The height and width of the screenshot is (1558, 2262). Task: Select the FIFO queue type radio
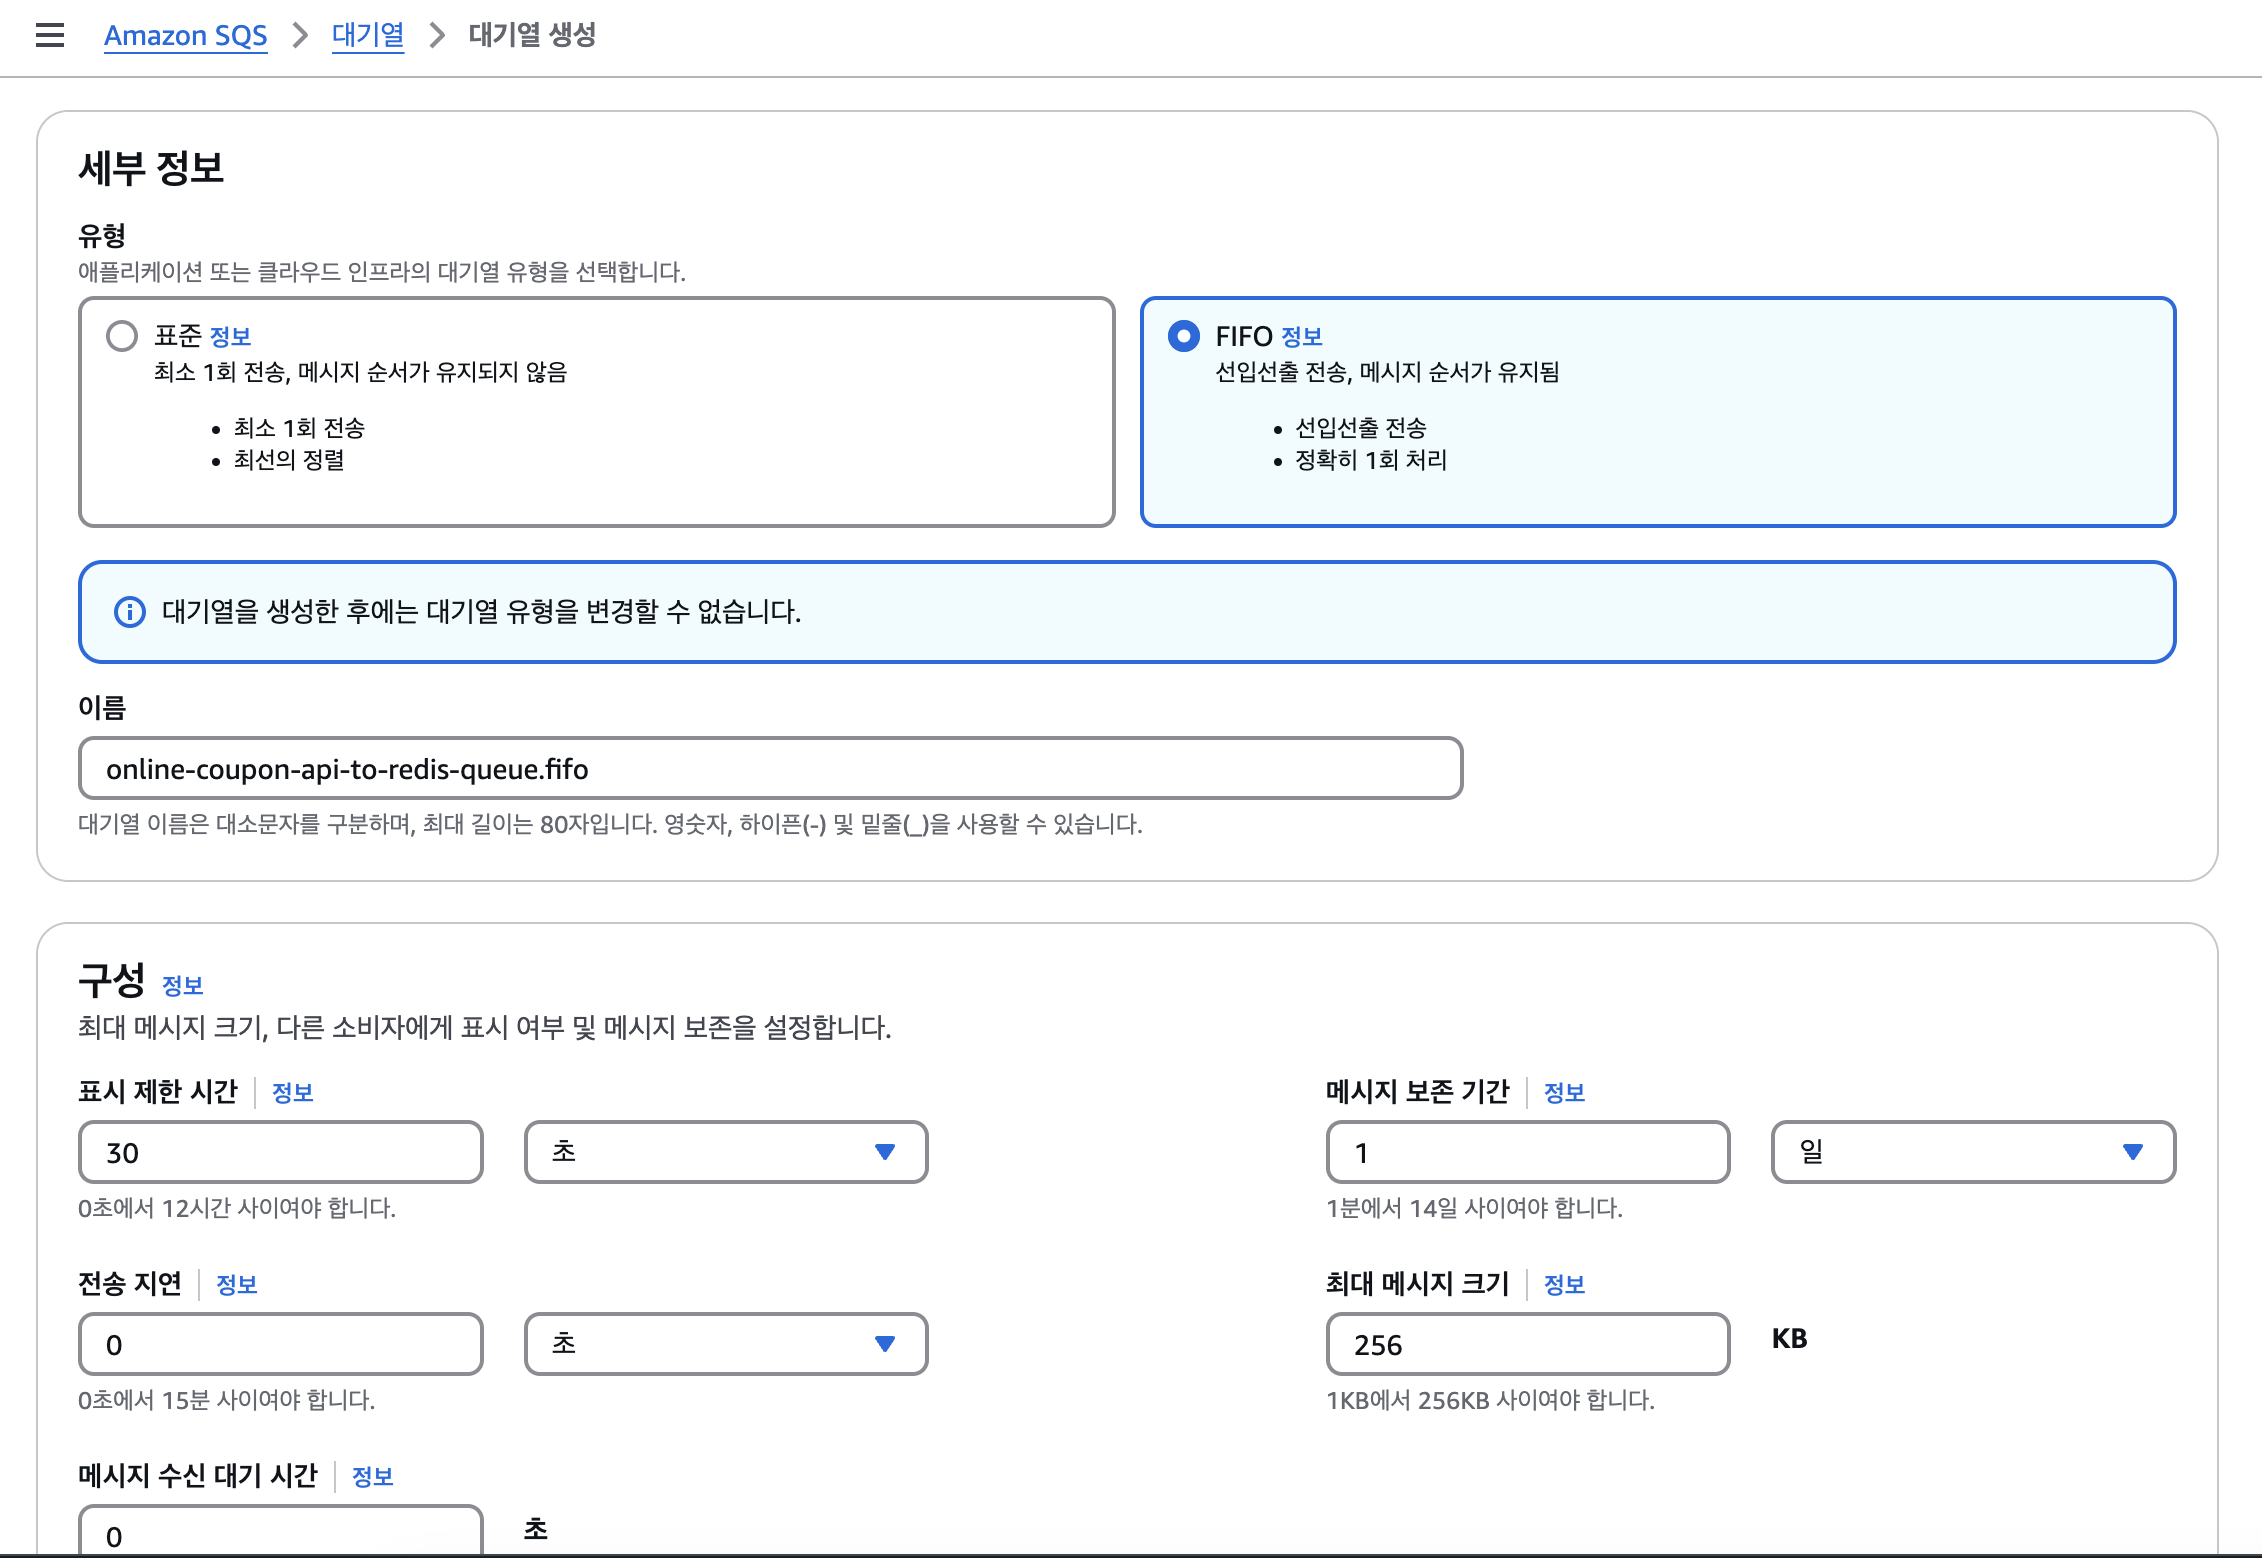1183,336
